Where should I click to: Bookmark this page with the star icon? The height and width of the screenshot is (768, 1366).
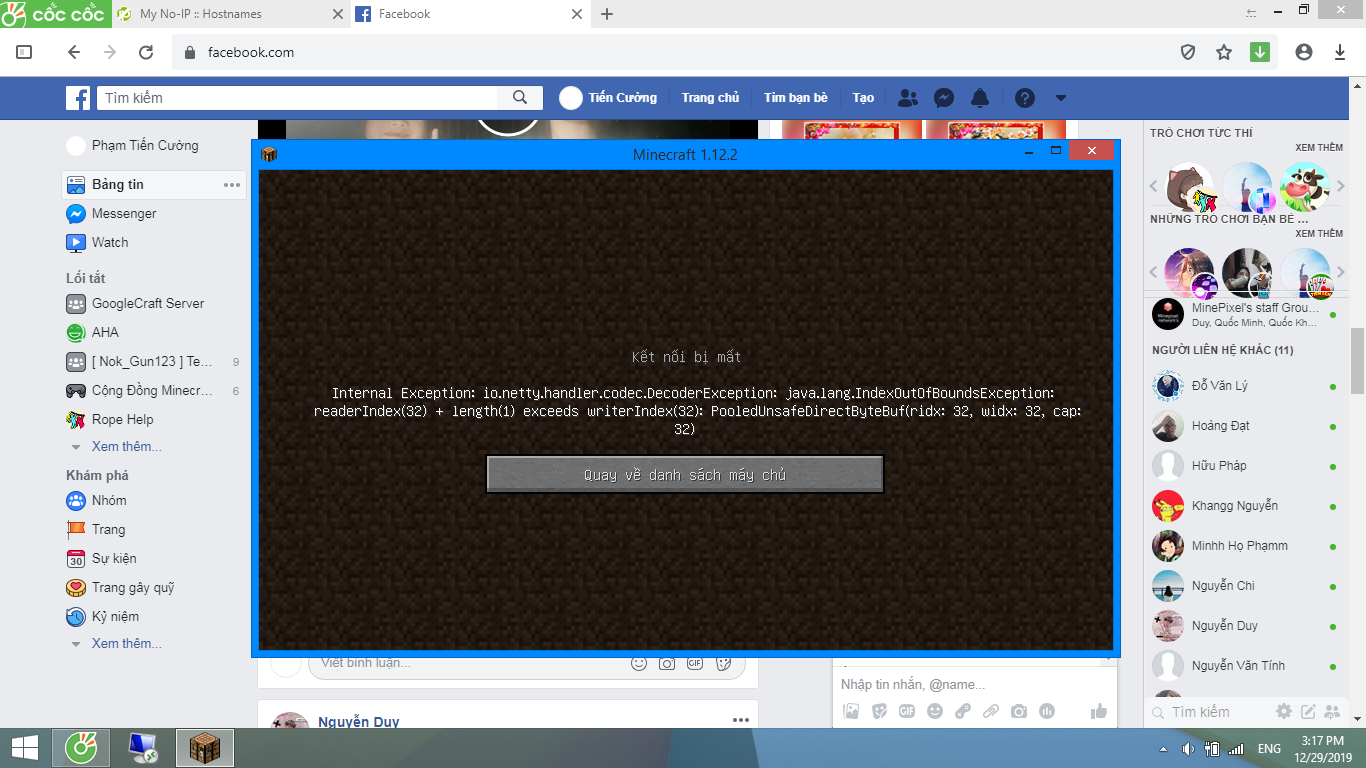coord(1224,52)
